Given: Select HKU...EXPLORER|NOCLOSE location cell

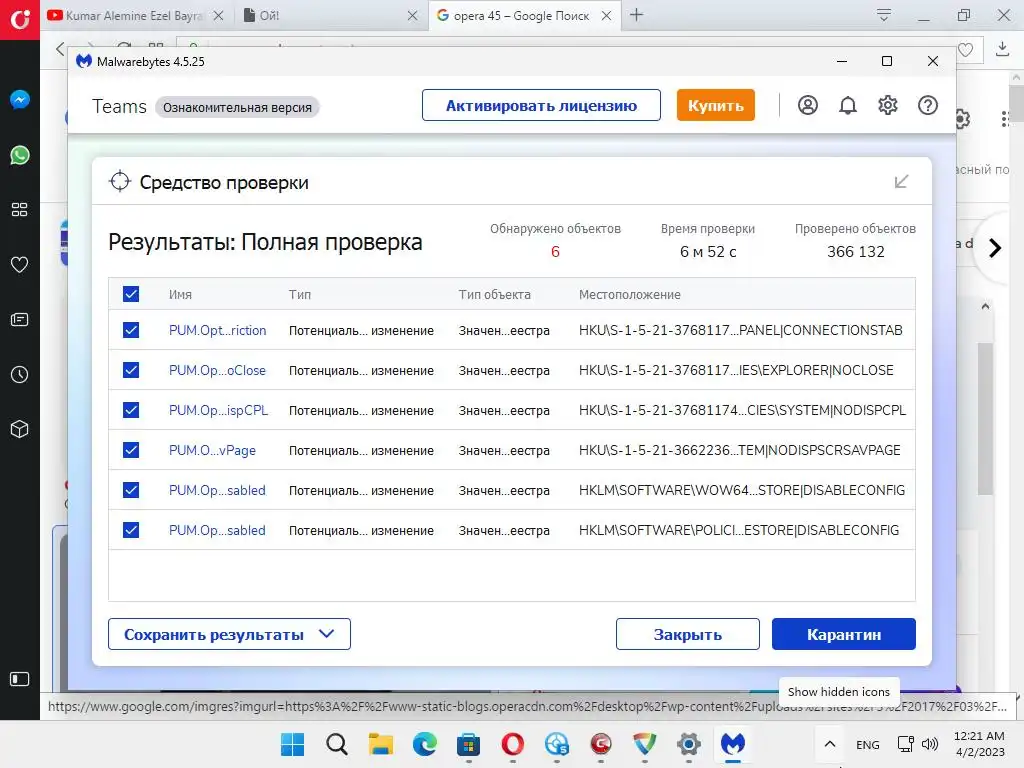Looking at the screenshot, I should (736, 370).
